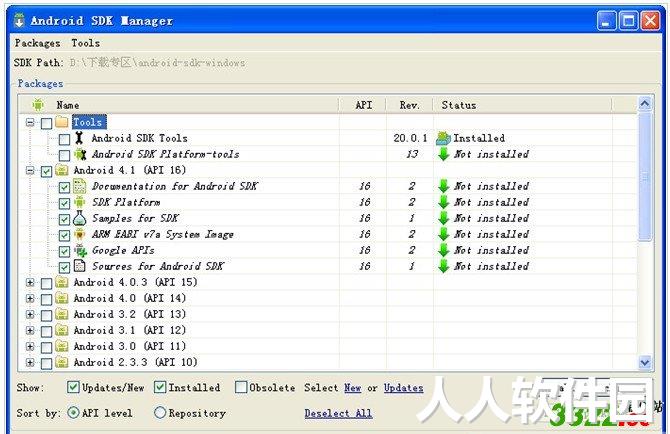Click the Android 4.0.3 (API 15) folder icon
This screenshot has width=670, height=434.
click(62, 282)
